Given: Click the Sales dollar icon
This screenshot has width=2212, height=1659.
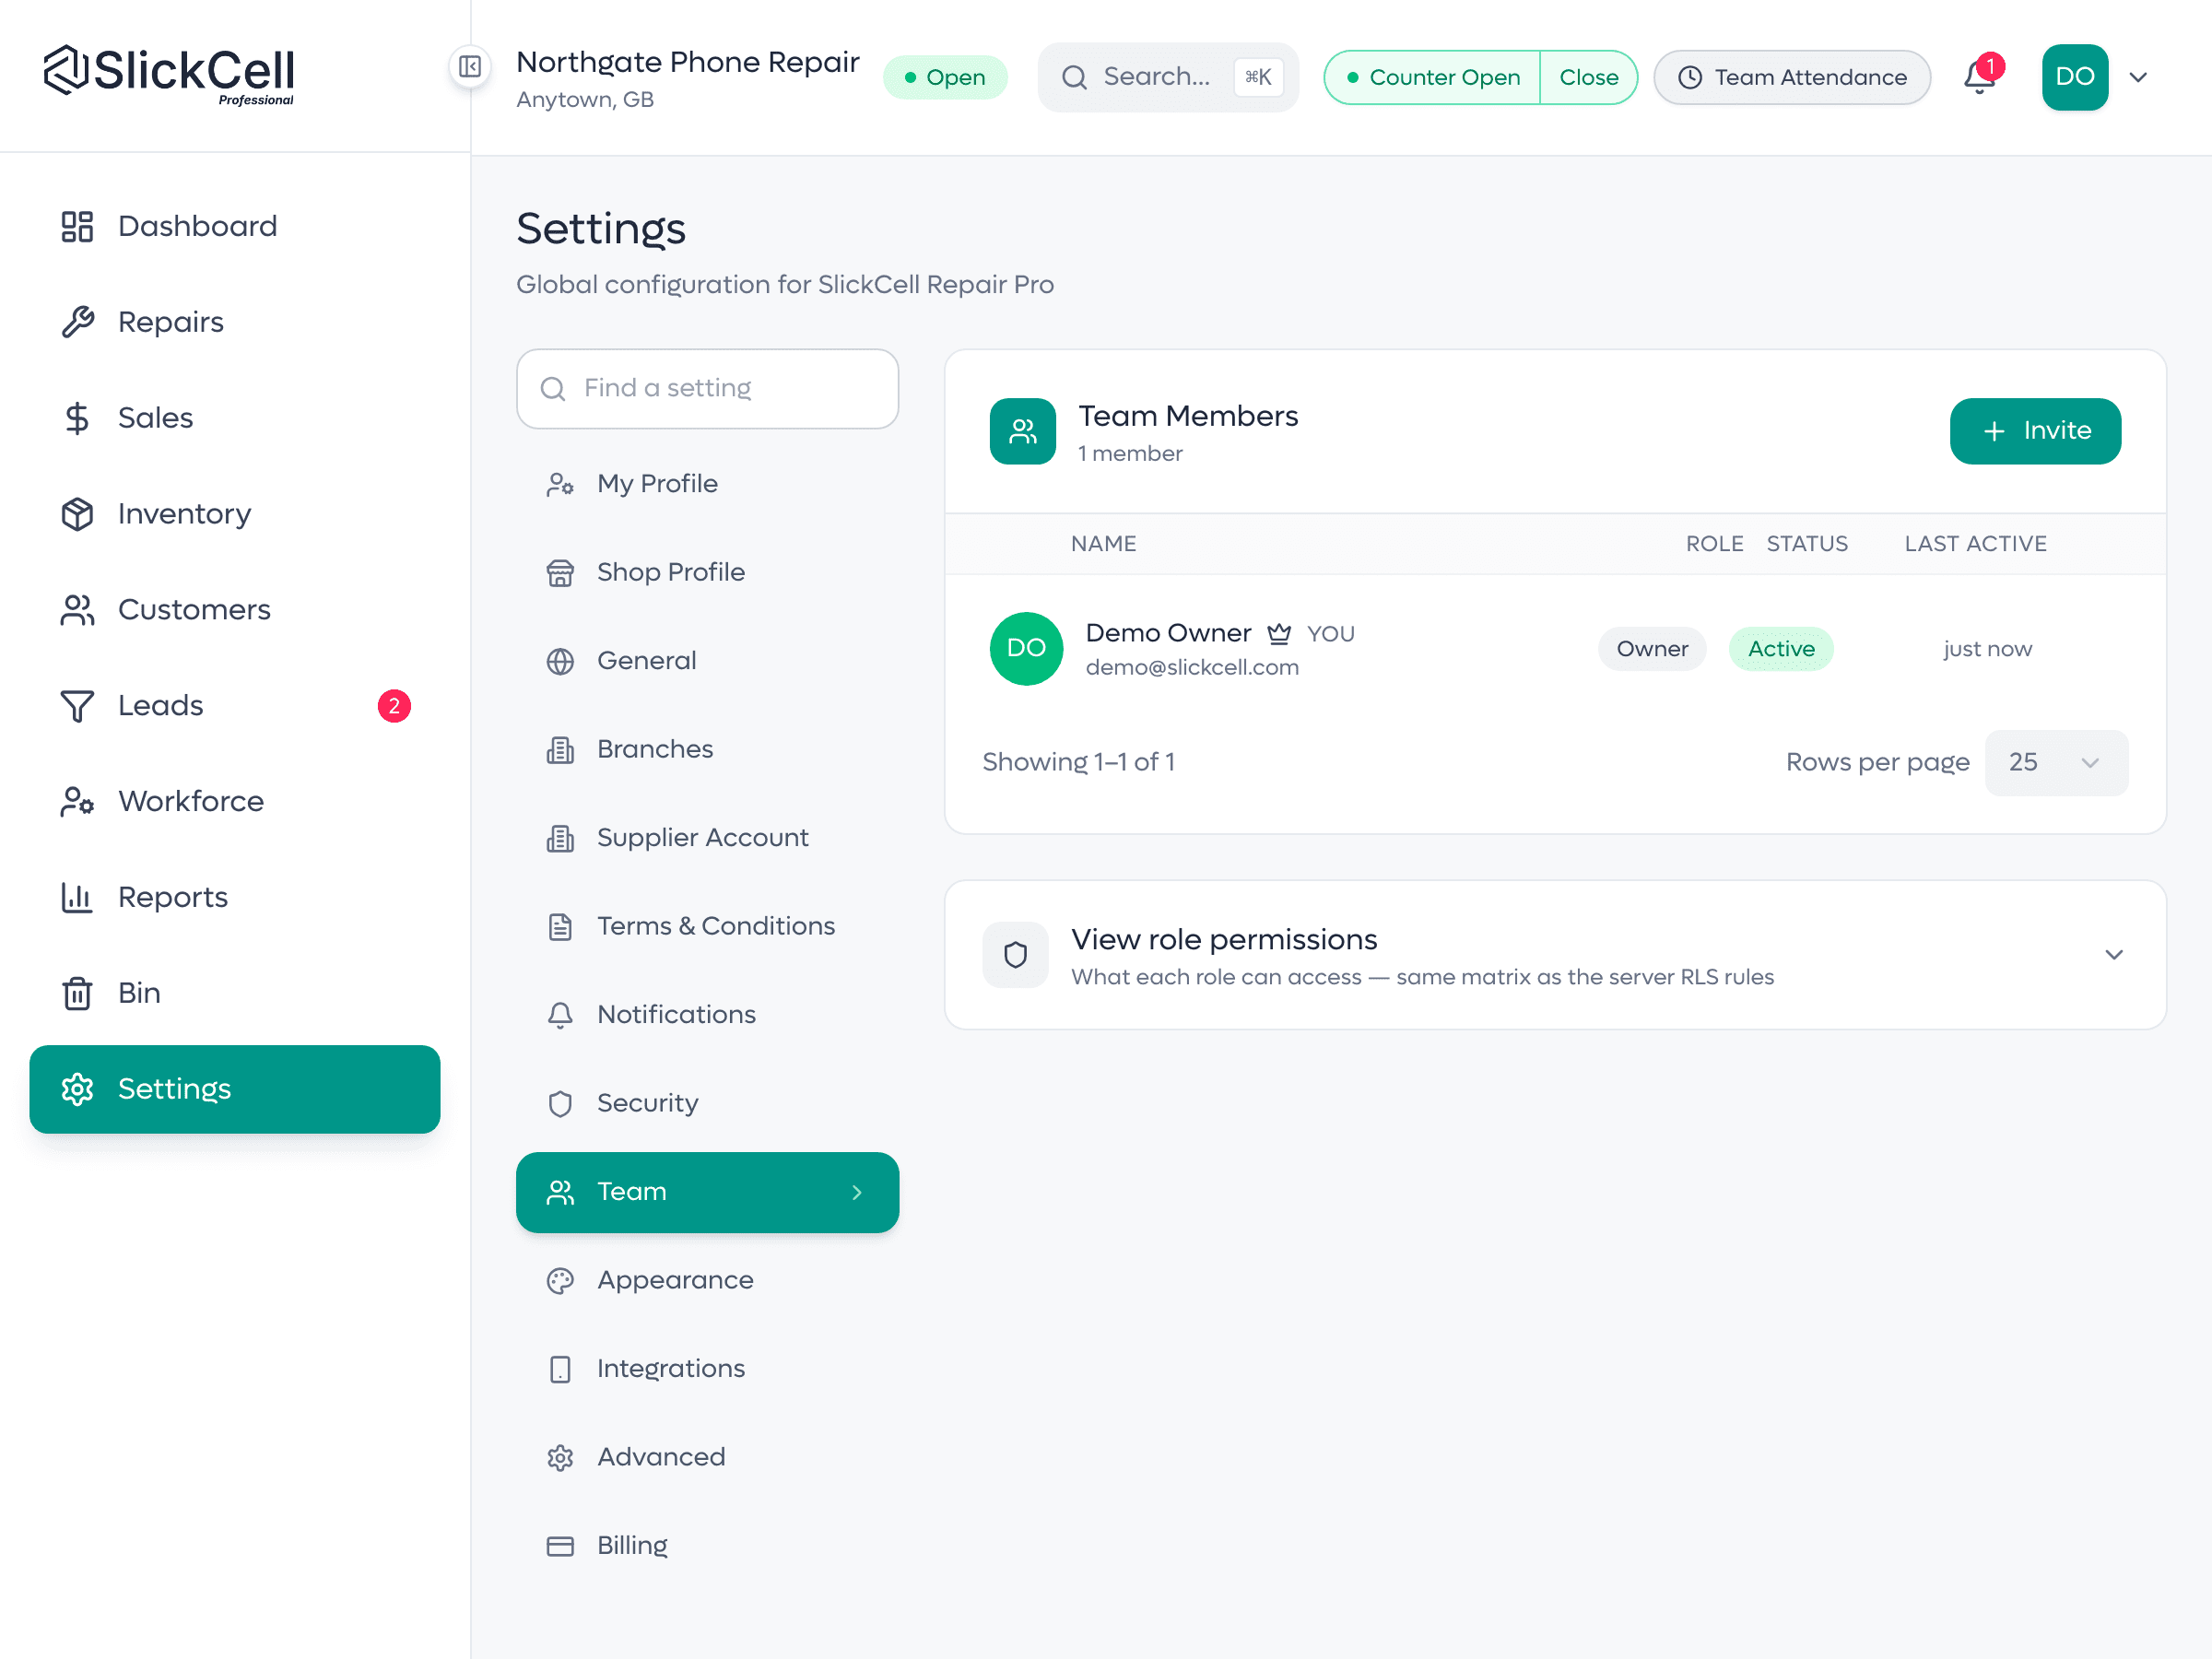Looking at the screenshot, I should 77,418.
